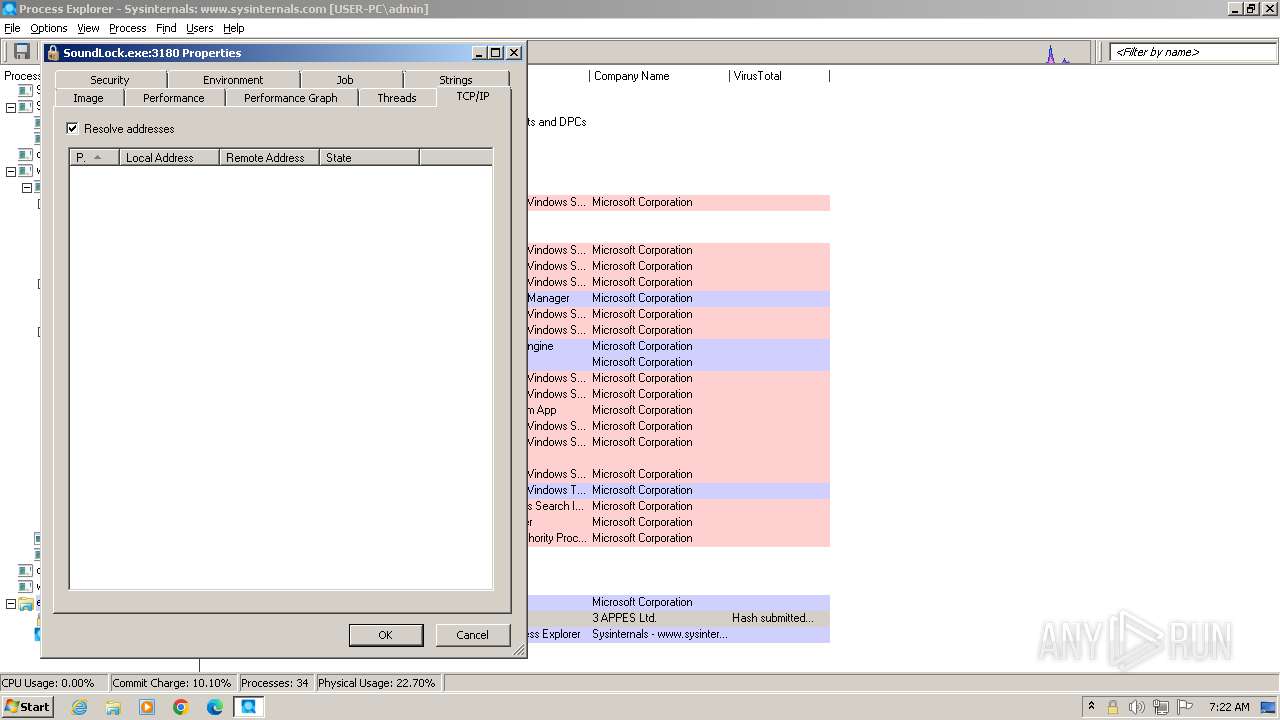This screenshot has height=720, width=1280.
Task: Select the hority Proc... row
Action: coord(678,538)
